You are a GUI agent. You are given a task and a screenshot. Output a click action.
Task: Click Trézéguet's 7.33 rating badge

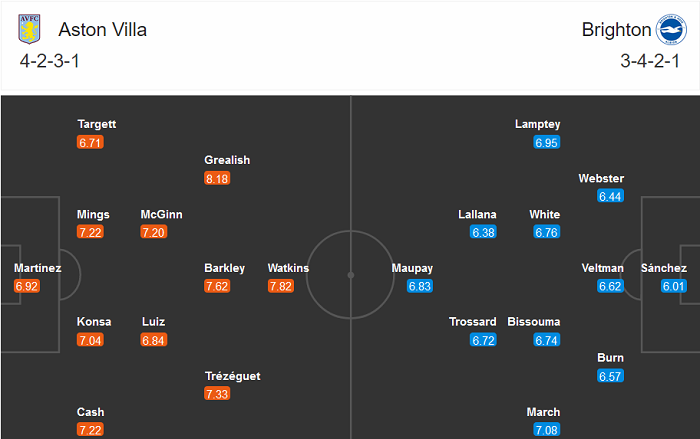click(x=217, y=394)
